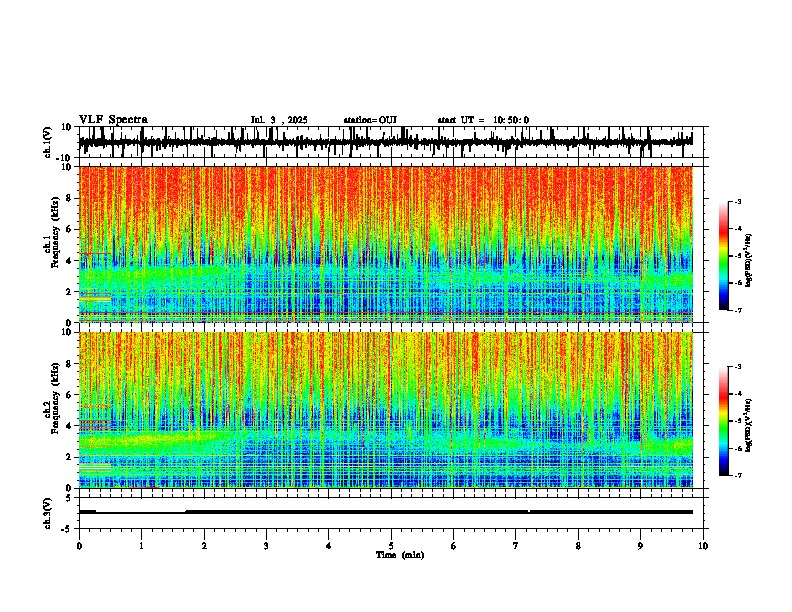
Task: Click the ch.3 voltage trace panel
Action: tap(393, 513)
